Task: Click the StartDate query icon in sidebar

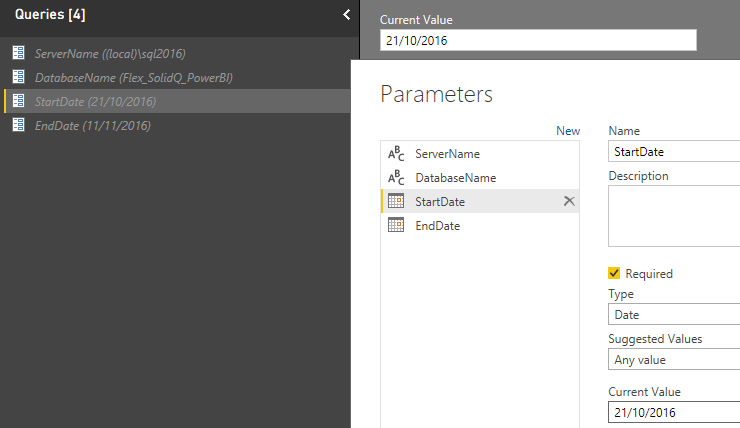Action: point(18,101)
